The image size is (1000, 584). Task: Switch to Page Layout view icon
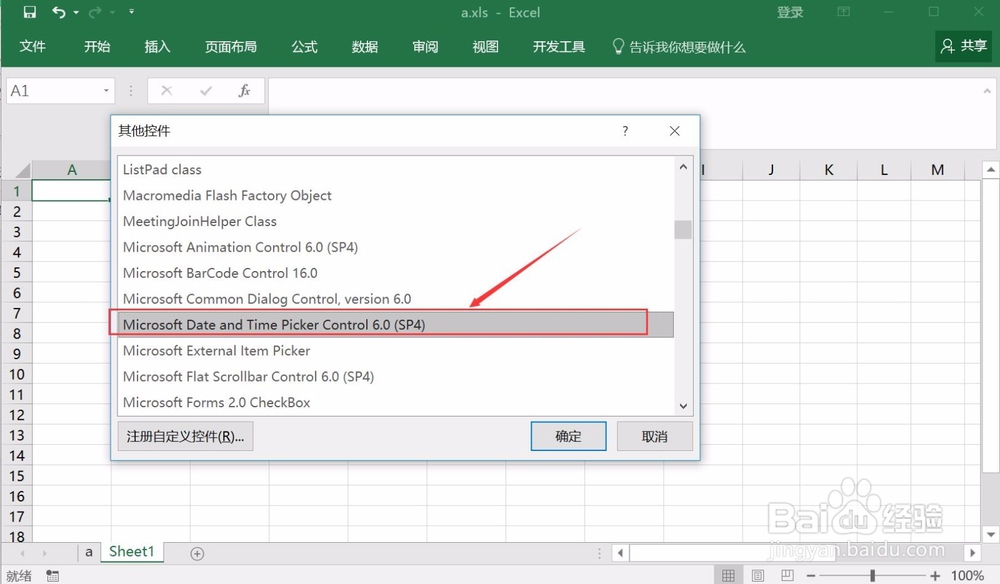click(x=758, y=575)
